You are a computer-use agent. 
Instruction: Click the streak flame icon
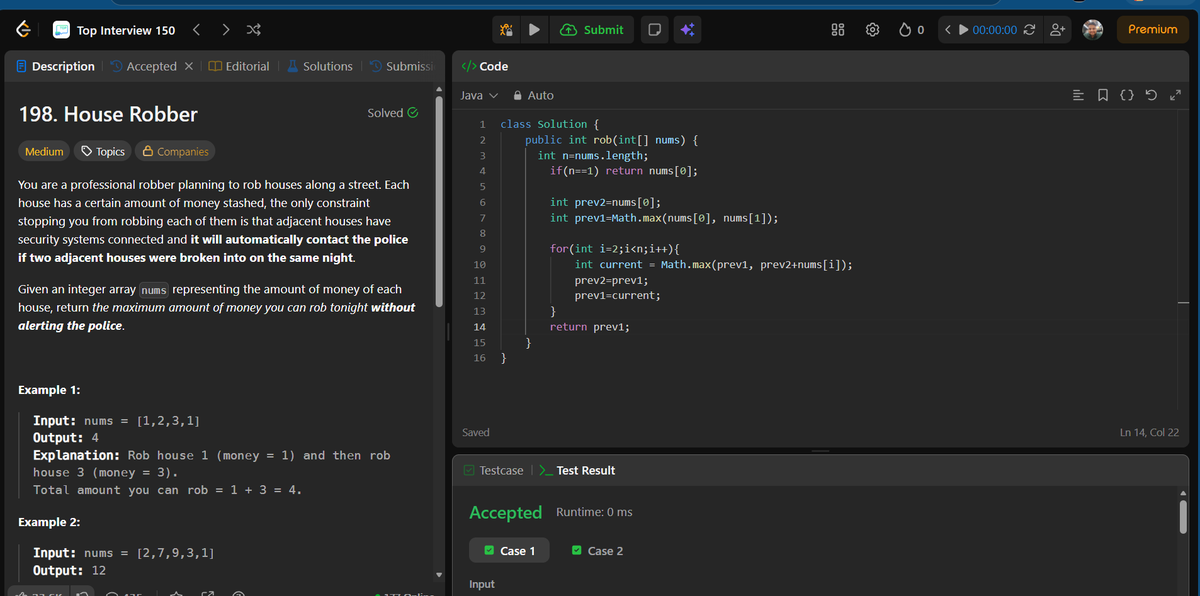tap(905, 30)
